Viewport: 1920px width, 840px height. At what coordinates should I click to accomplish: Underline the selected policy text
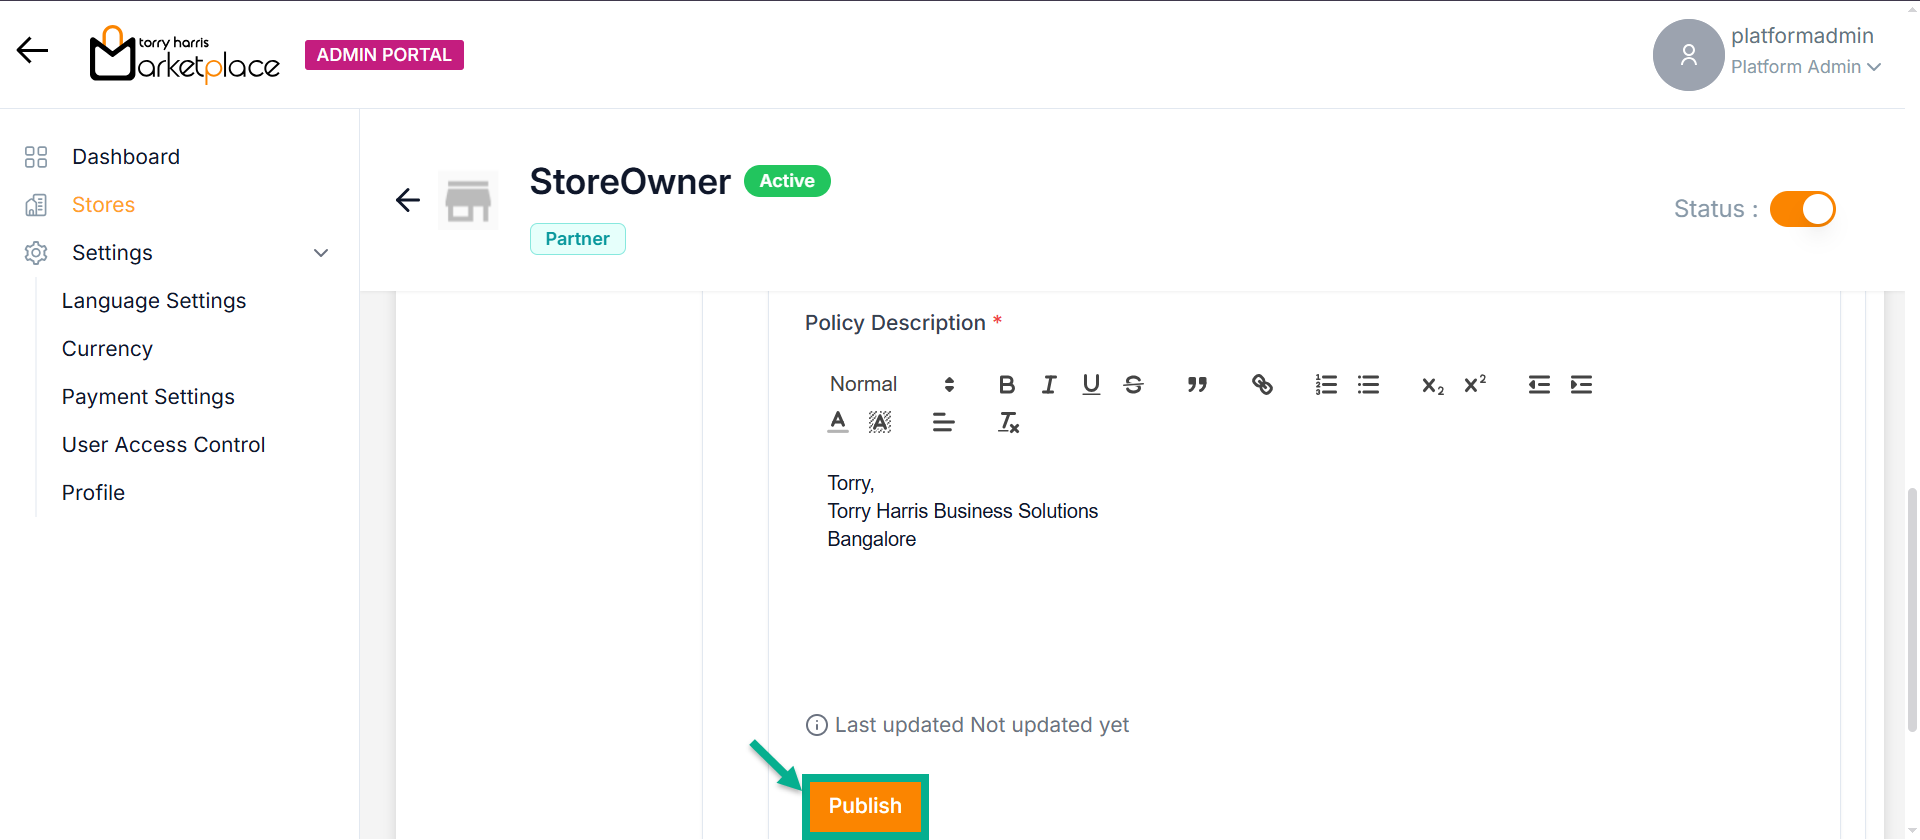click(1091, 385)
